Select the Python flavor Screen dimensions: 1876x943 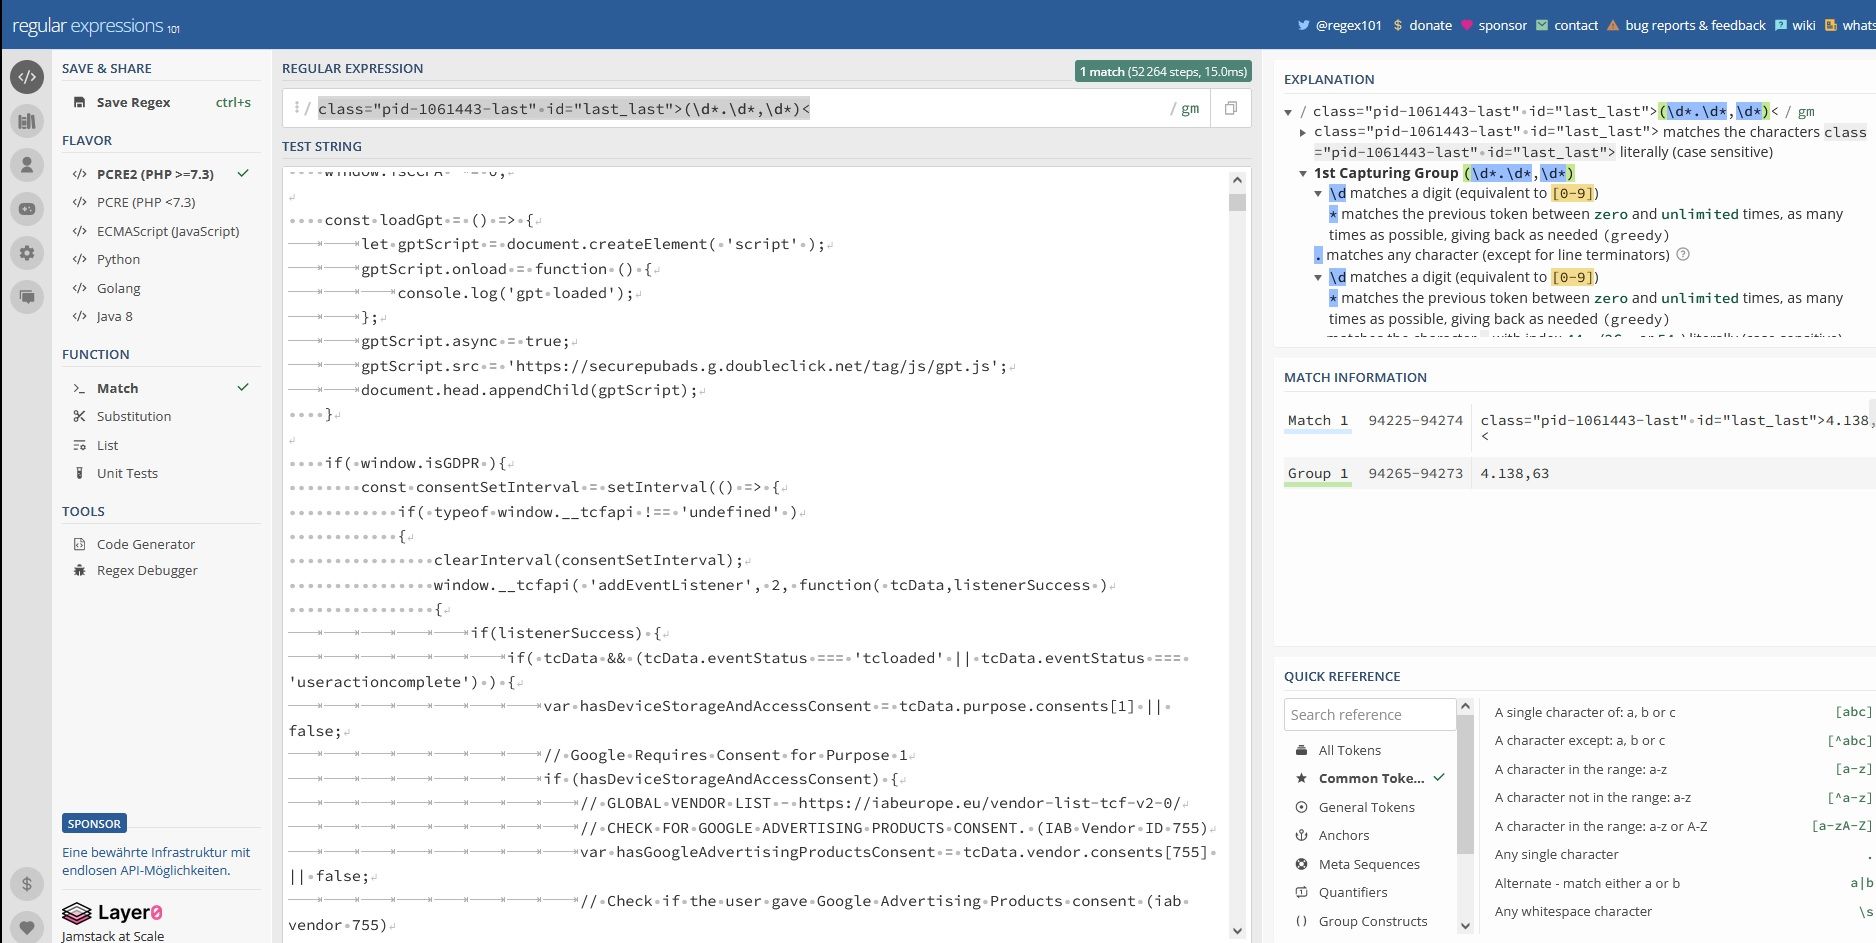(x=118, y=259)
